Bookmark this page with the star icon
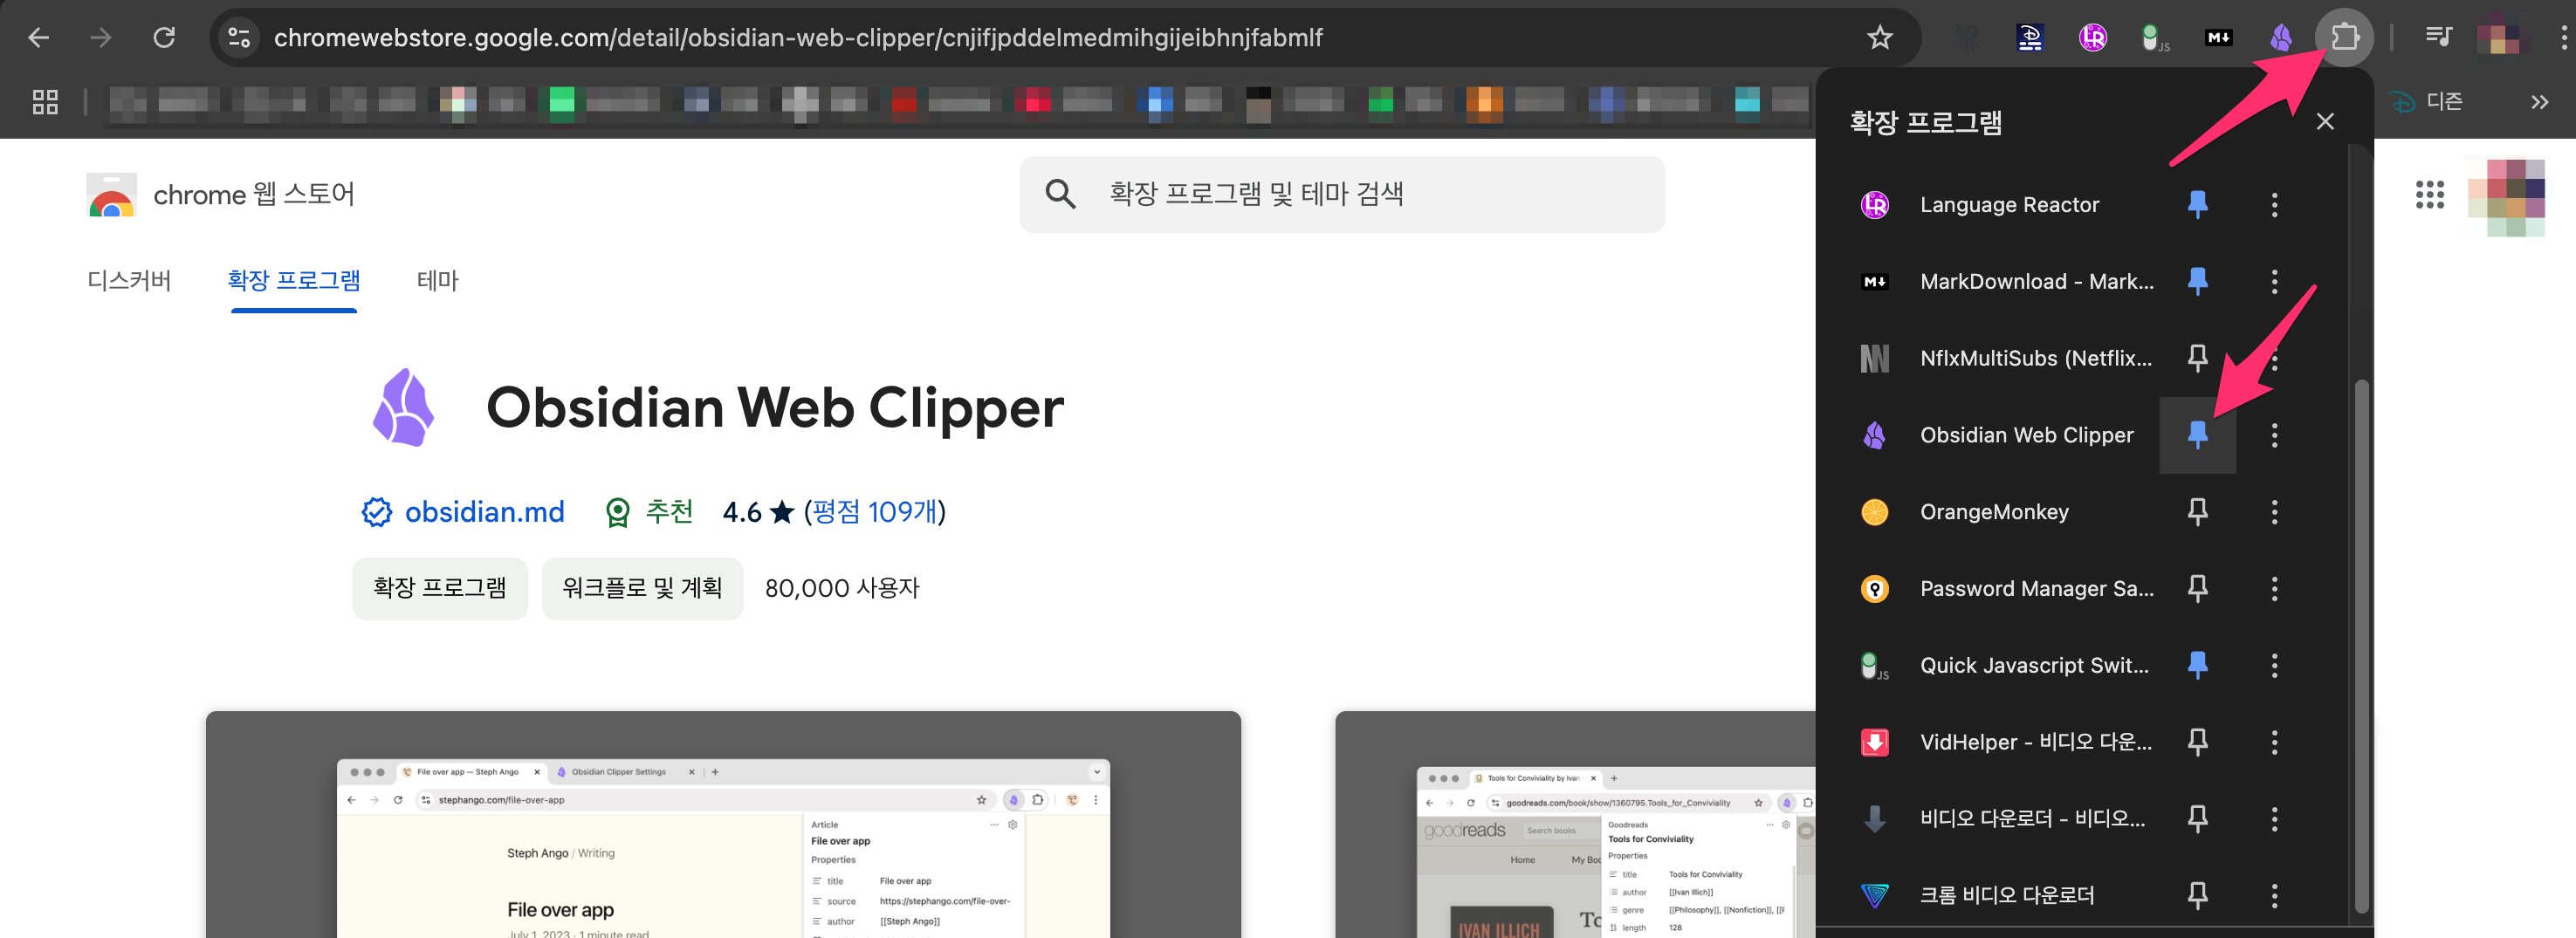 point(1879,38)
